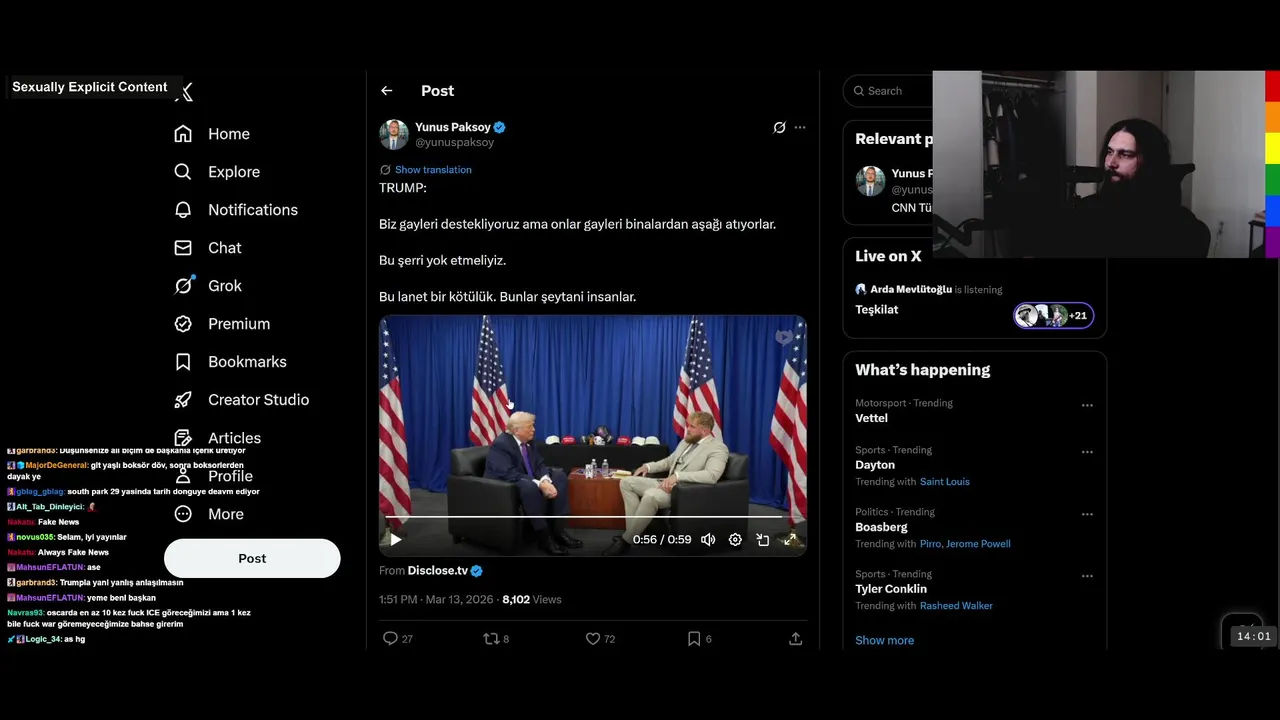
Task: Open Yunus Paksoy's profile avatar
Action: tap(394, 135)
